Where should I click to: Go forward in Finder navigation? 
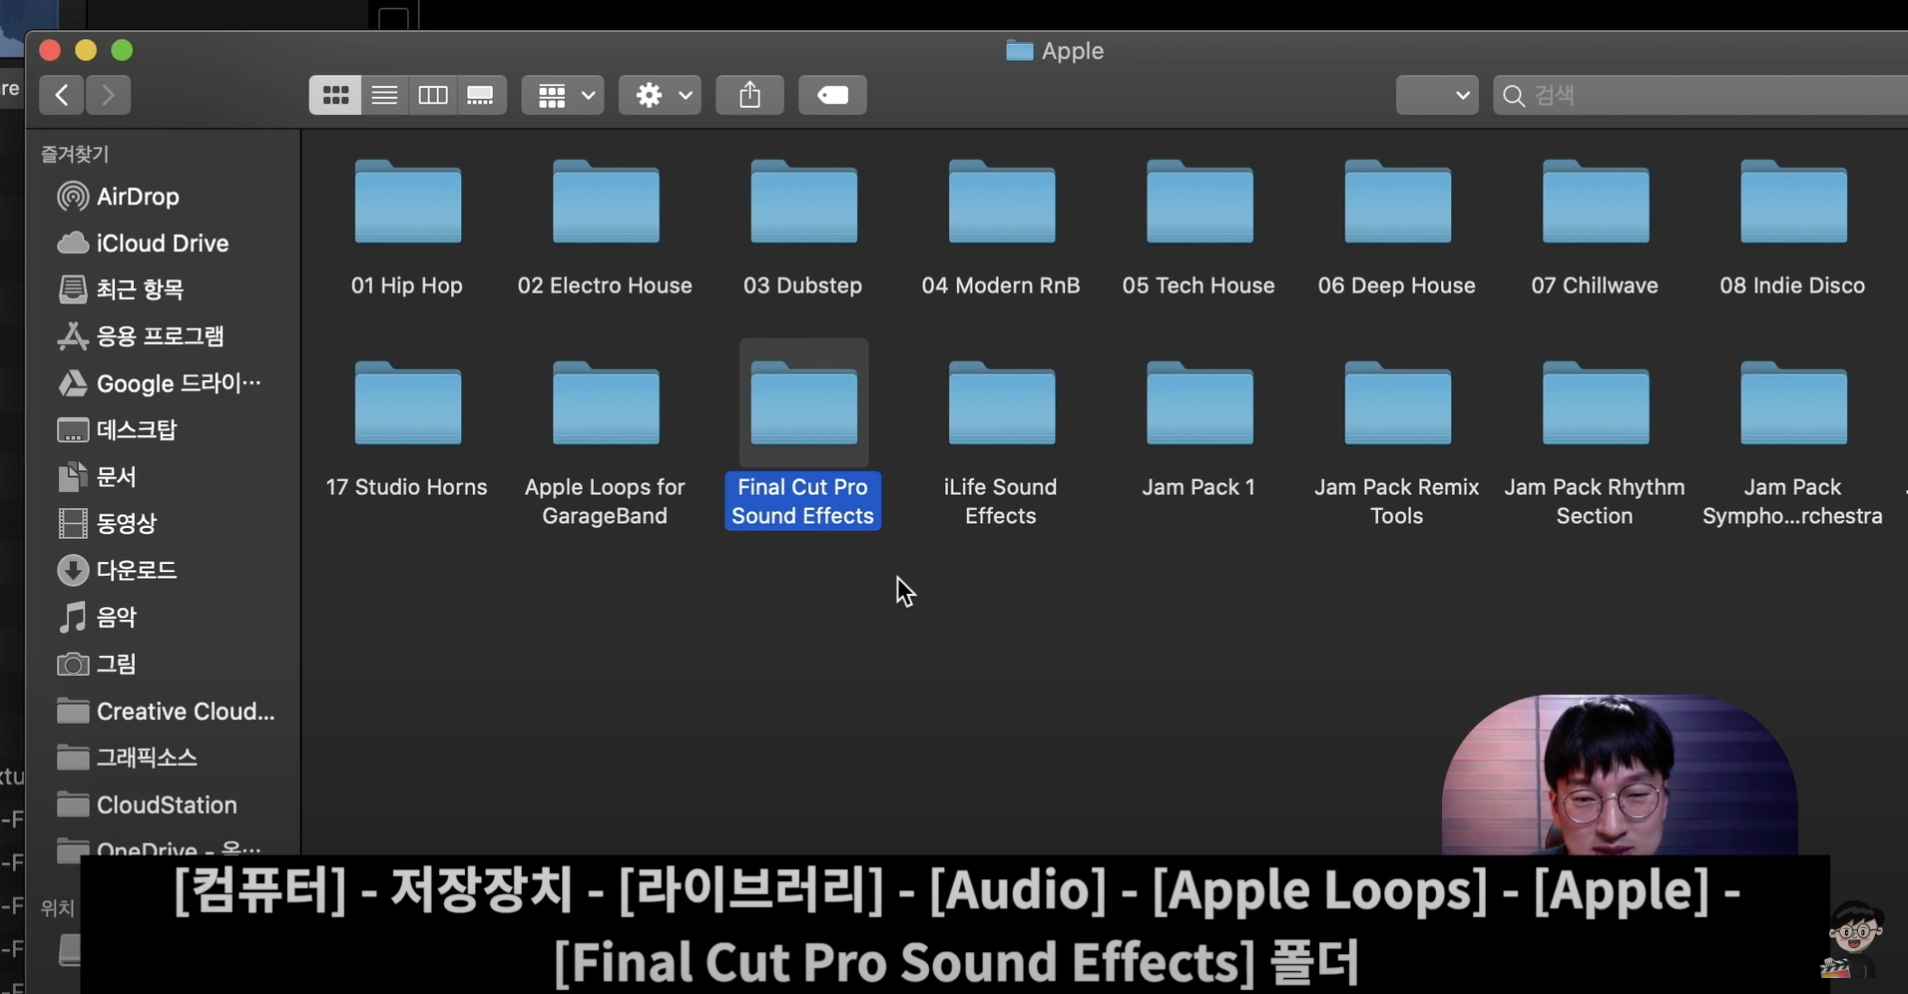point(108,95)
